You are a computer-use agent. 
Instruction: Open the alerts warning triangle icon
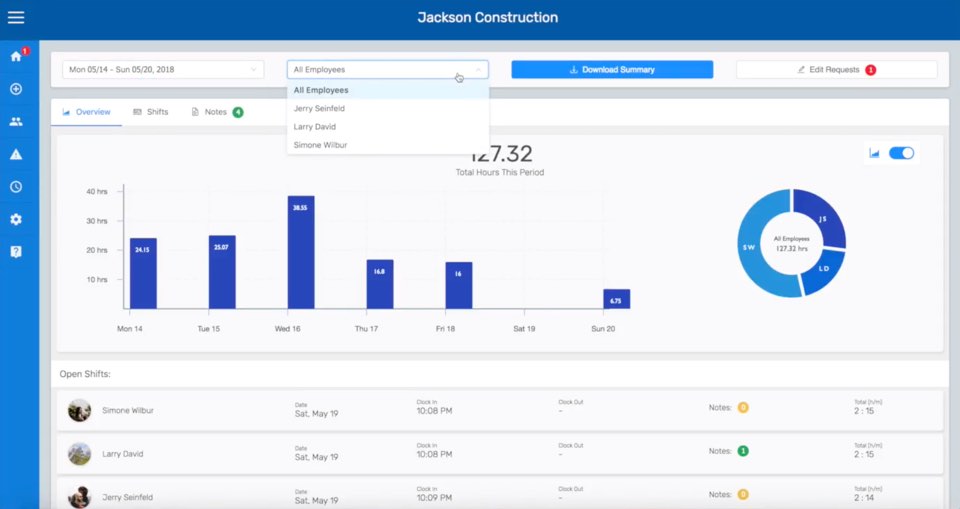pos(16,154)
